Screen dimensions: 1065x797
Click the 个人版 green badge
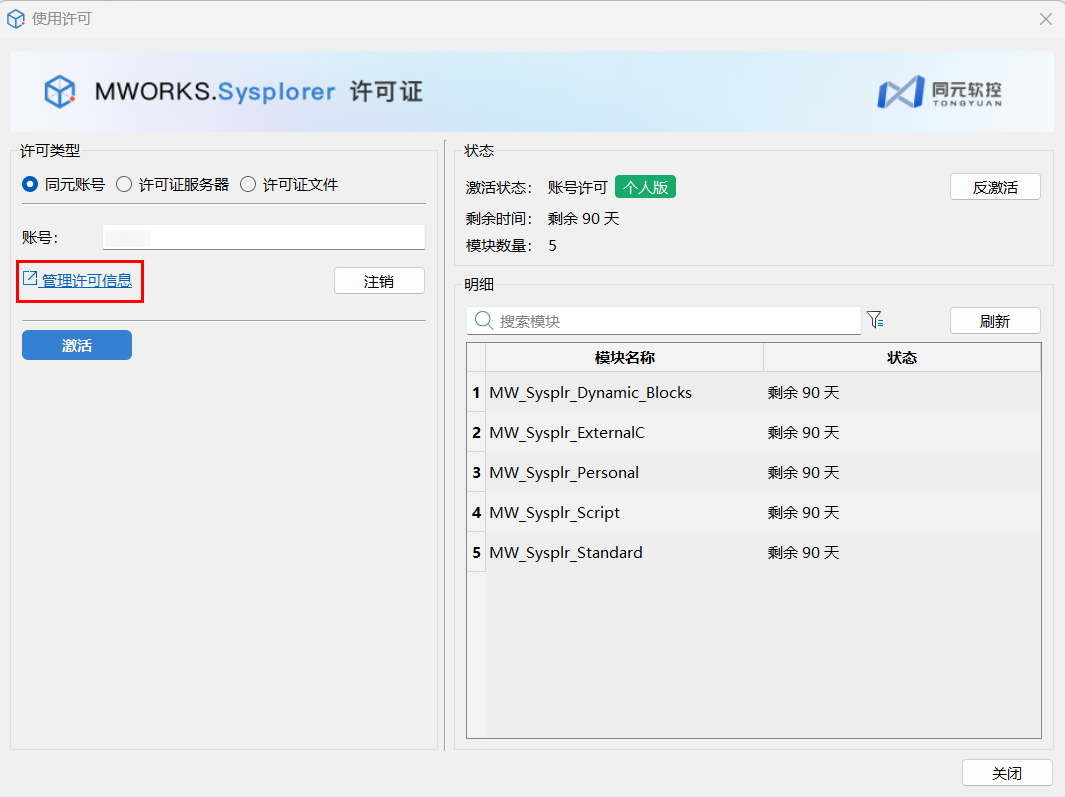(x=645, y=187)
